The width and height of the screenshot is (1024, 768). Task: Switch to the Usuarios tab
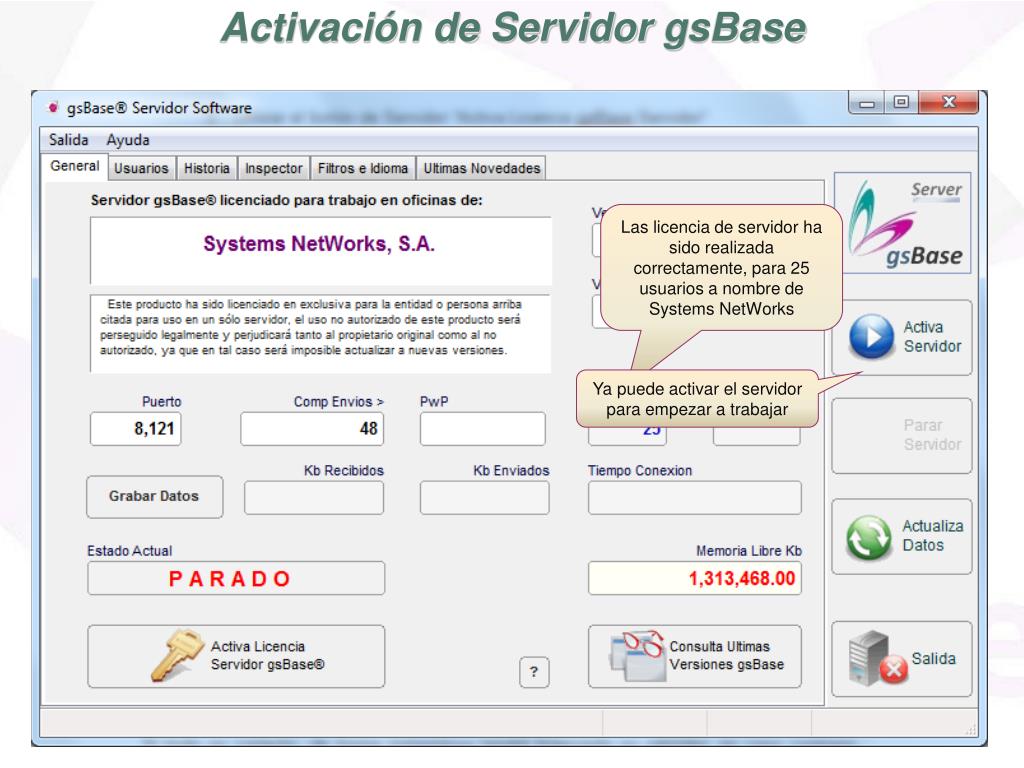click(x=141, y=168)
